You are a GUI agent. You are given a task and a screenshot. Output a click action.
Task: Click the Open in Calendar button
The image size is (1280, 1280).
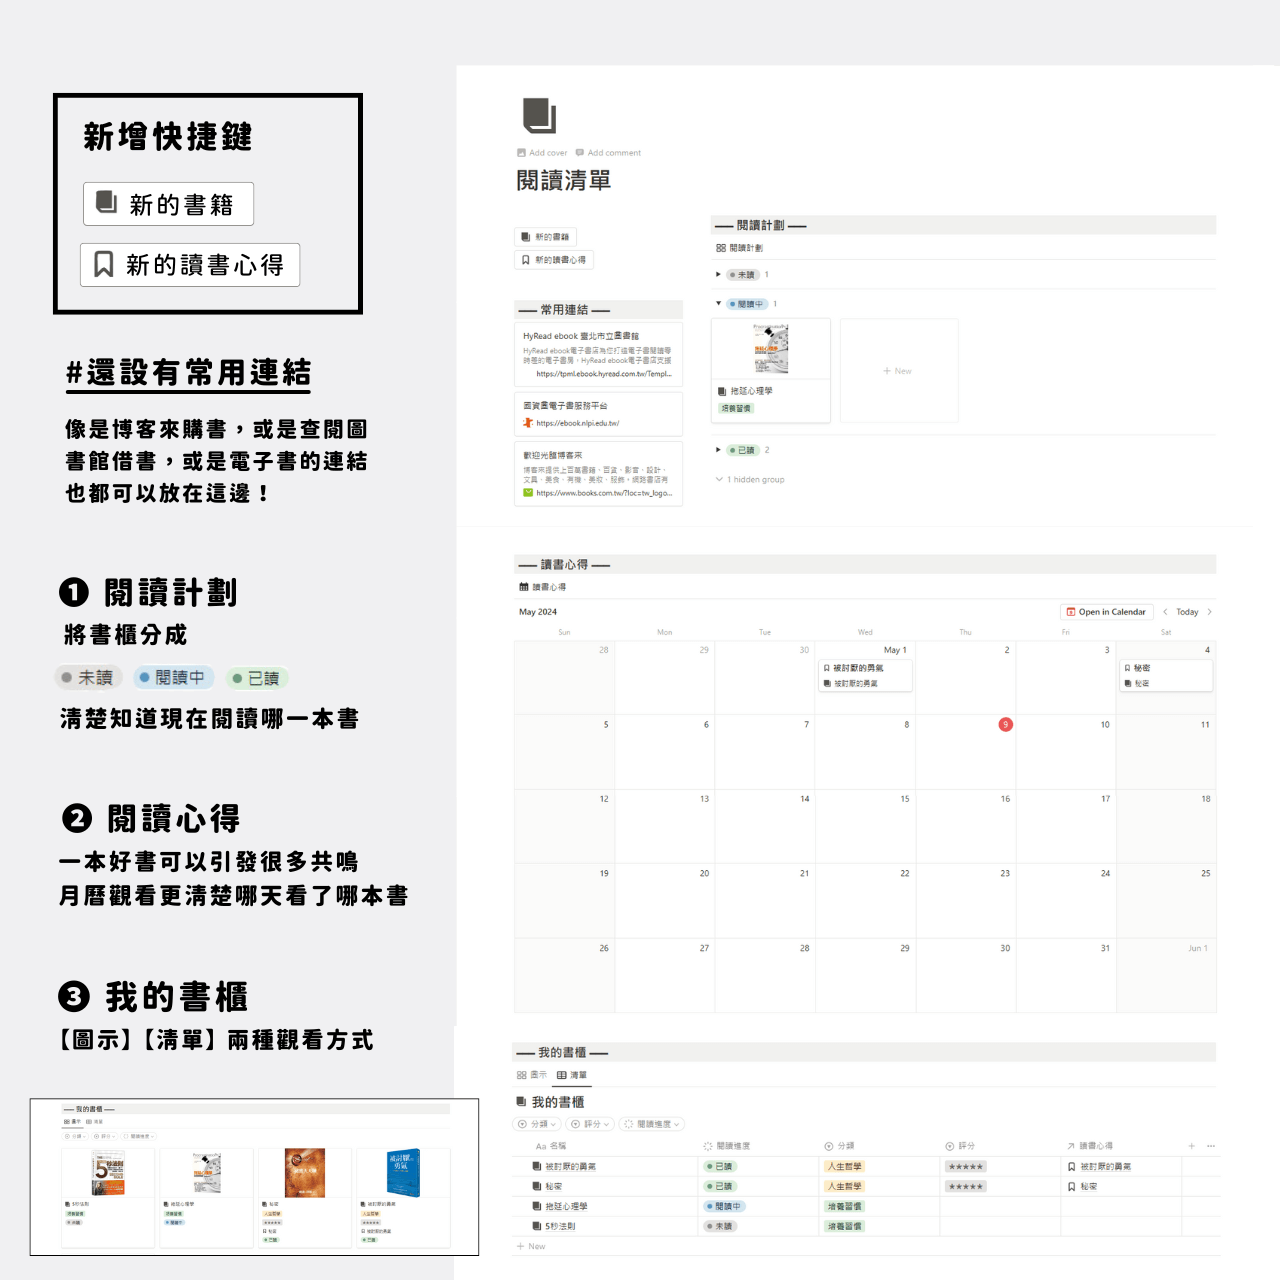click(x=1106, y=612)
